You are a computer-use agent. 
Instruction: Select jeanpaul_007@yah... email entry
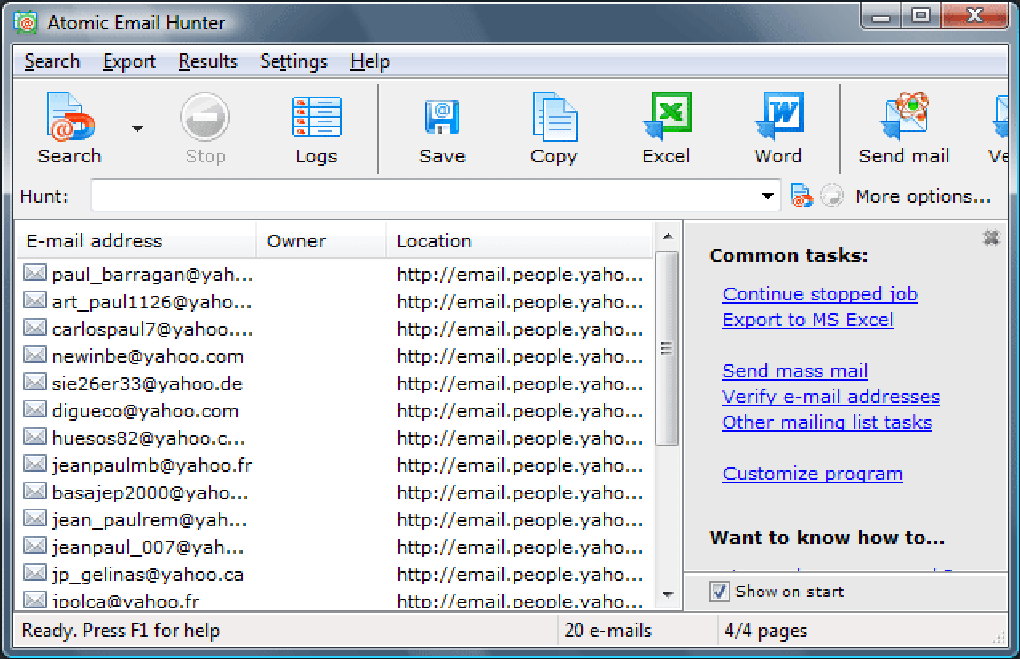(148, 548)
